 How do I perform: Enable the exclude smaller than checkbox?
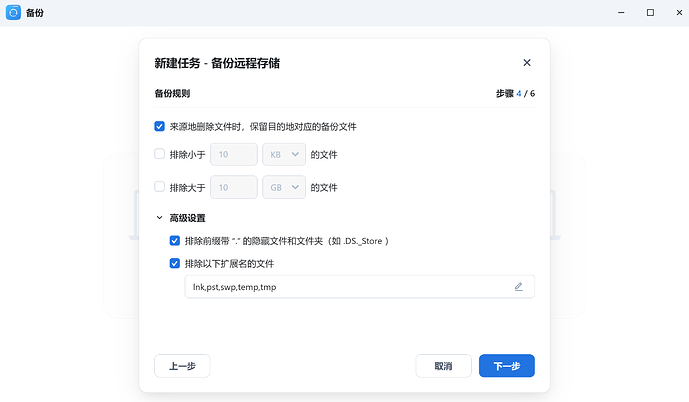pos(160,154)
